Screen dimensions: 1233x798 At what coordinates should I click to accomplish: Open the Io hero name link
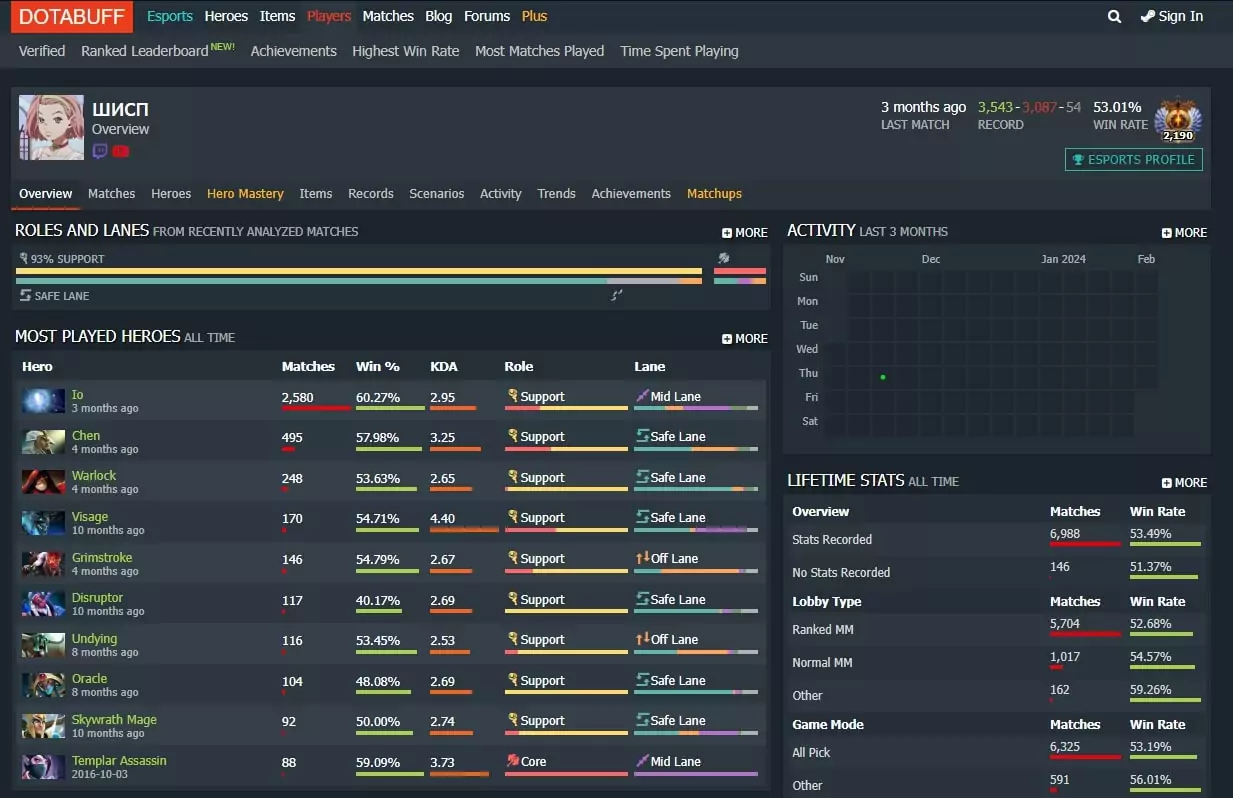pyautogui.click(x=78, y=395)
